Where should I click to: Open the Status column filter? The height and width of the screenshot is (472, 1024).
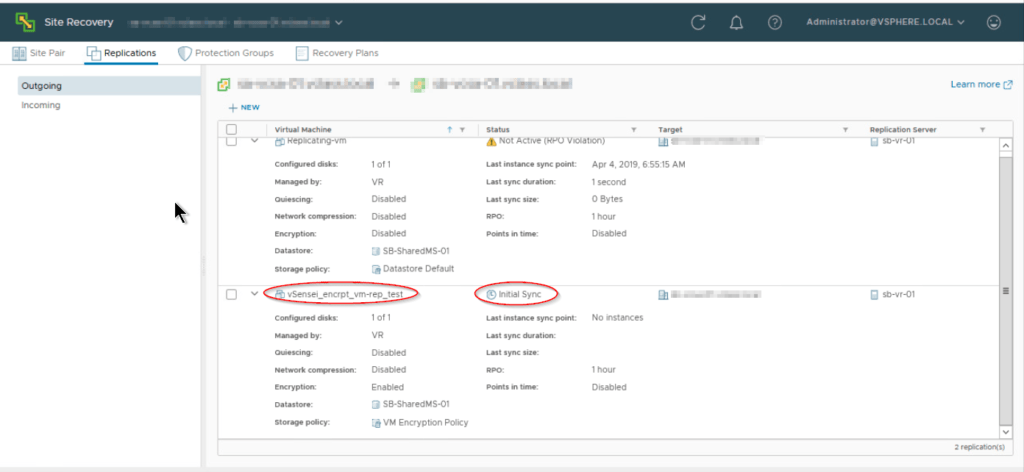(x=634, y=130)
